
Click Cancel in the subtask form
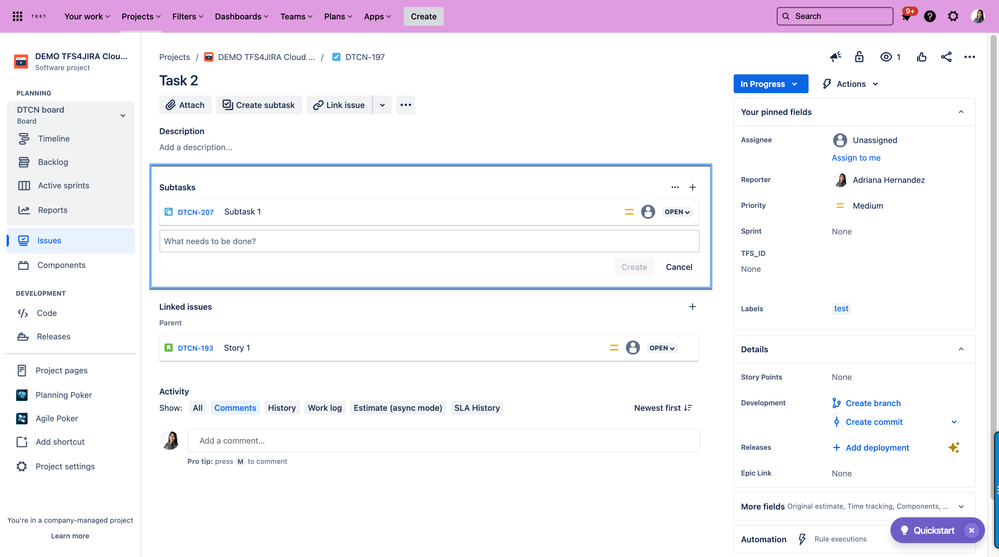(679, 267)
